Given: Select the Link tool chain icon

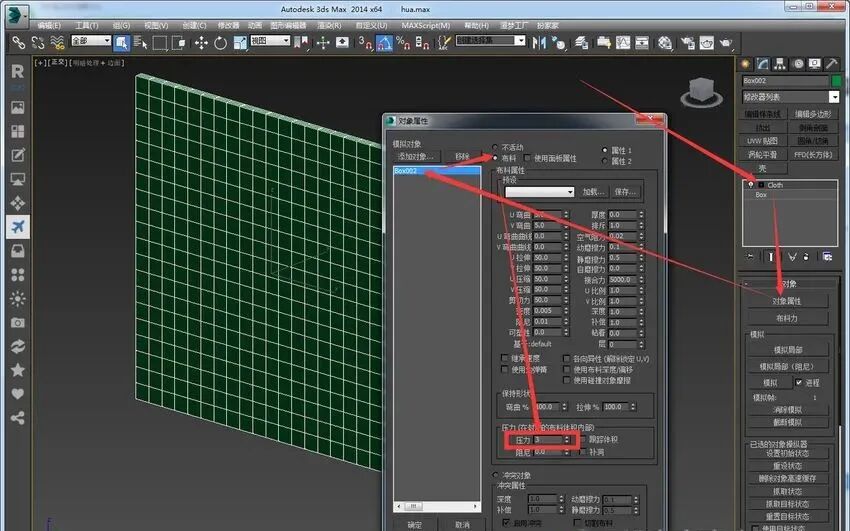Looking at the screenshot, I should pos(18,42).
